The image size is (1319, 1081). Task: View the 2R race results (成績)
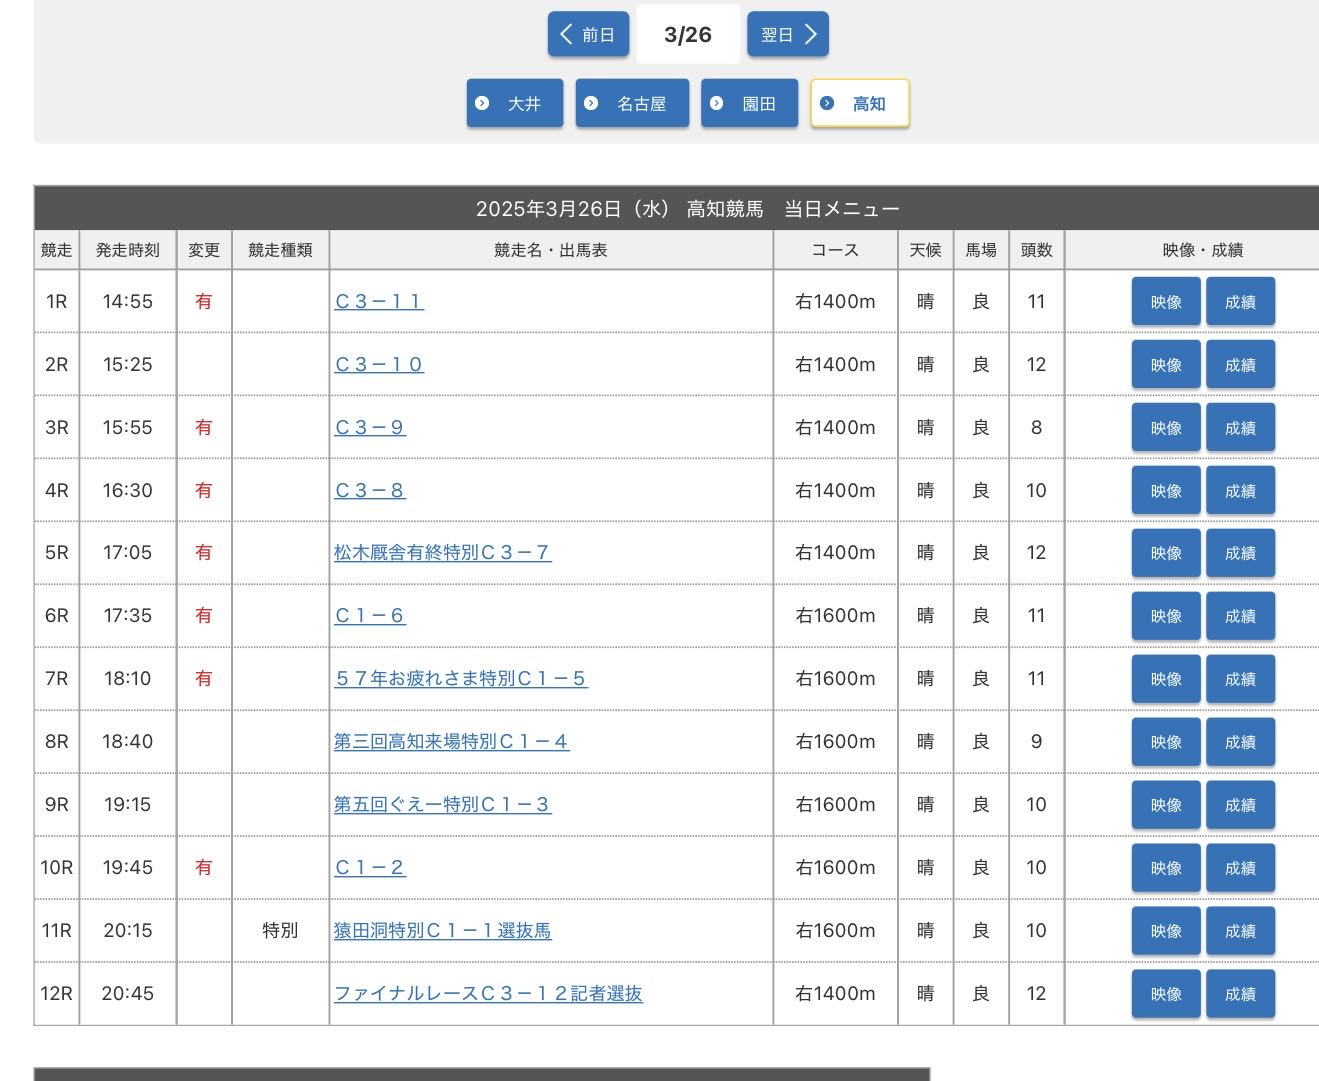1240,364
